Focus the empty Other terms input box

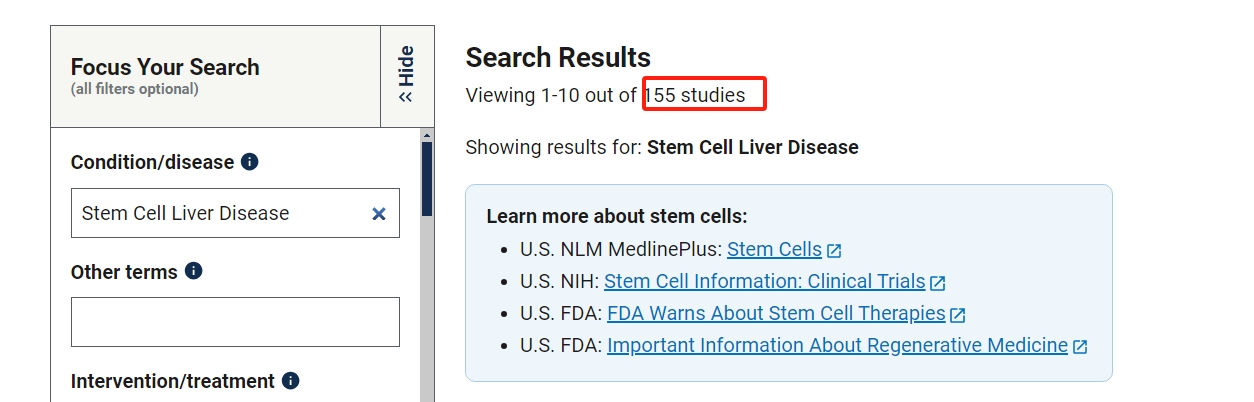click(235, 322)
